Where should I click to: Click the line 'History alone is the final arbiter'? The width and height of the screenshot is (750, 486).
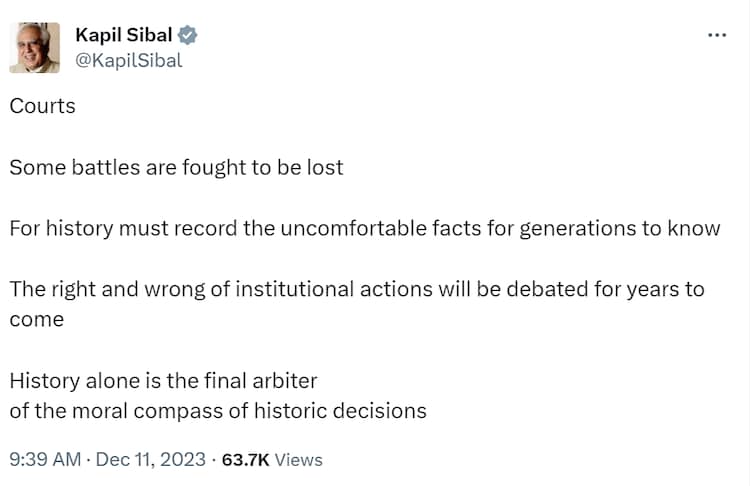tap(163, 380)
